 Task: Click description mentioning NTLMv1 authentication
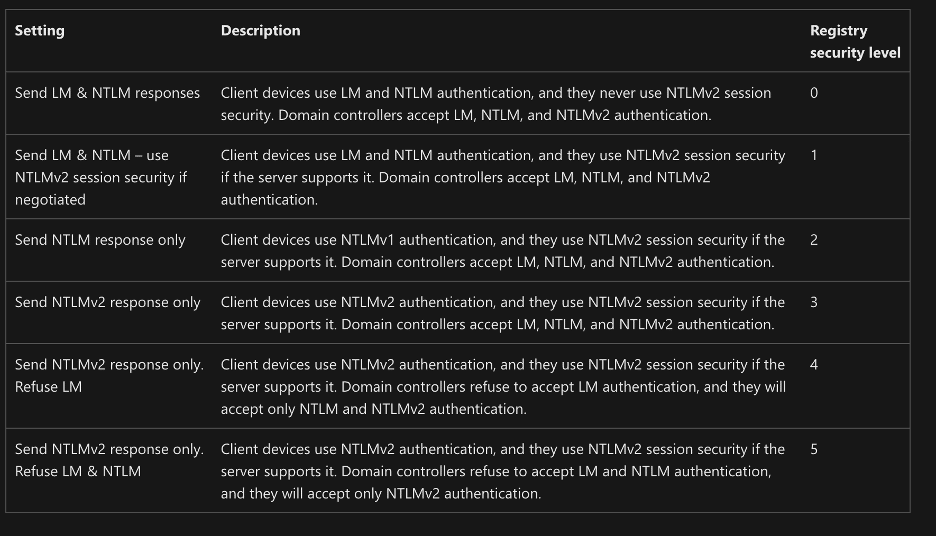click(x=503, y=251)
